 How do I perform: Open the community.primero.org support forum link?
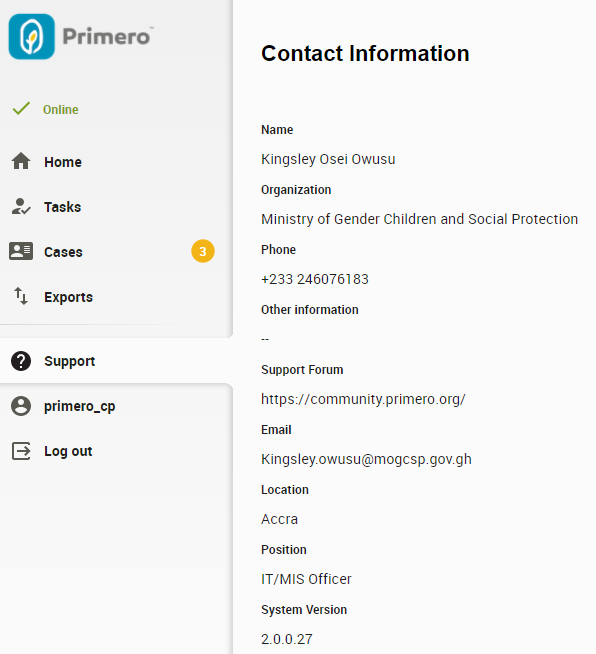[x=363, y=399]
